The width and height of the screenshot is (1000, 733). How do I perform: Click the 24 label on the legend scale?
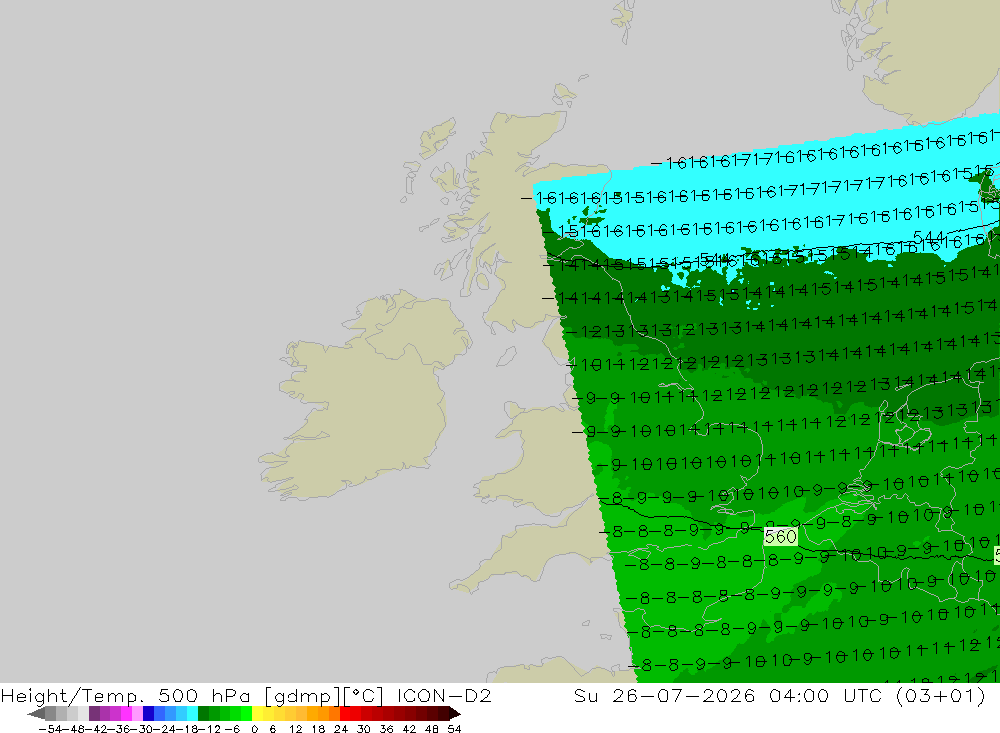point(341,729)
